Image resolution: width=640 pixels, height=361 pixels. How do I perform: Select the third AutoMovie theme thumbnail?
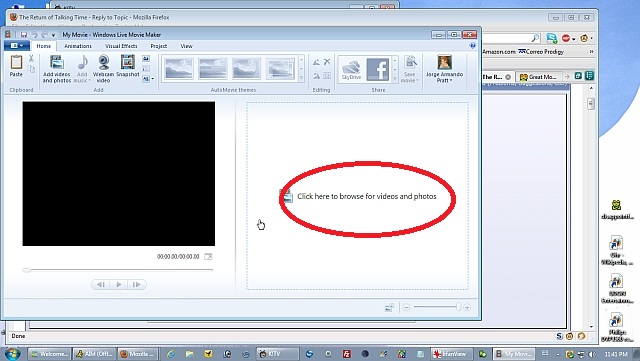click(247, 69)
